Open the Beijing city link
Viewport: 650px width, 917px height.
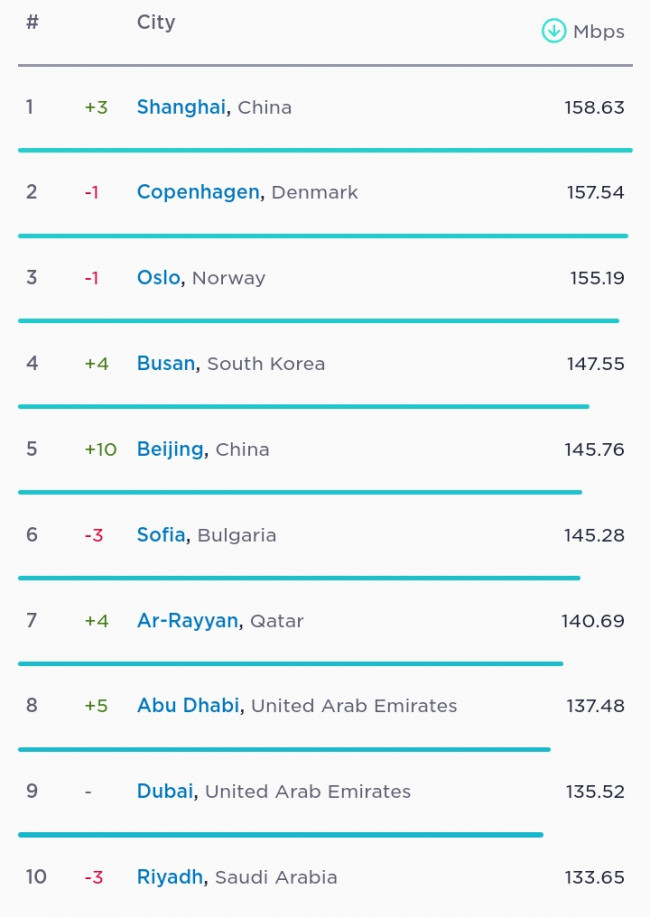pyautogui.click(x=170, y=450)
